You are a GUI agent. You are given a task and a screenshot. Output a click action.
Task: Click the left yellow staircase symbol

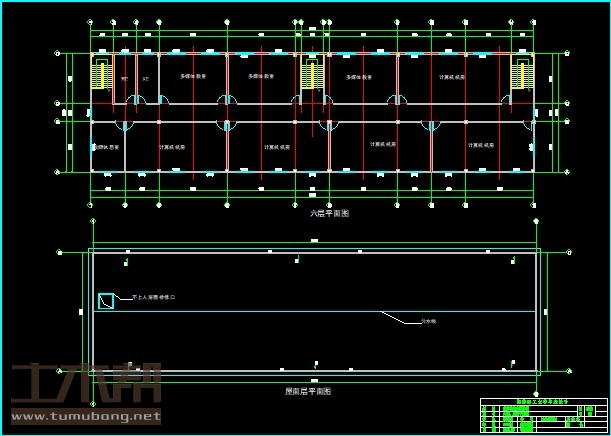(x=101, y=76)
